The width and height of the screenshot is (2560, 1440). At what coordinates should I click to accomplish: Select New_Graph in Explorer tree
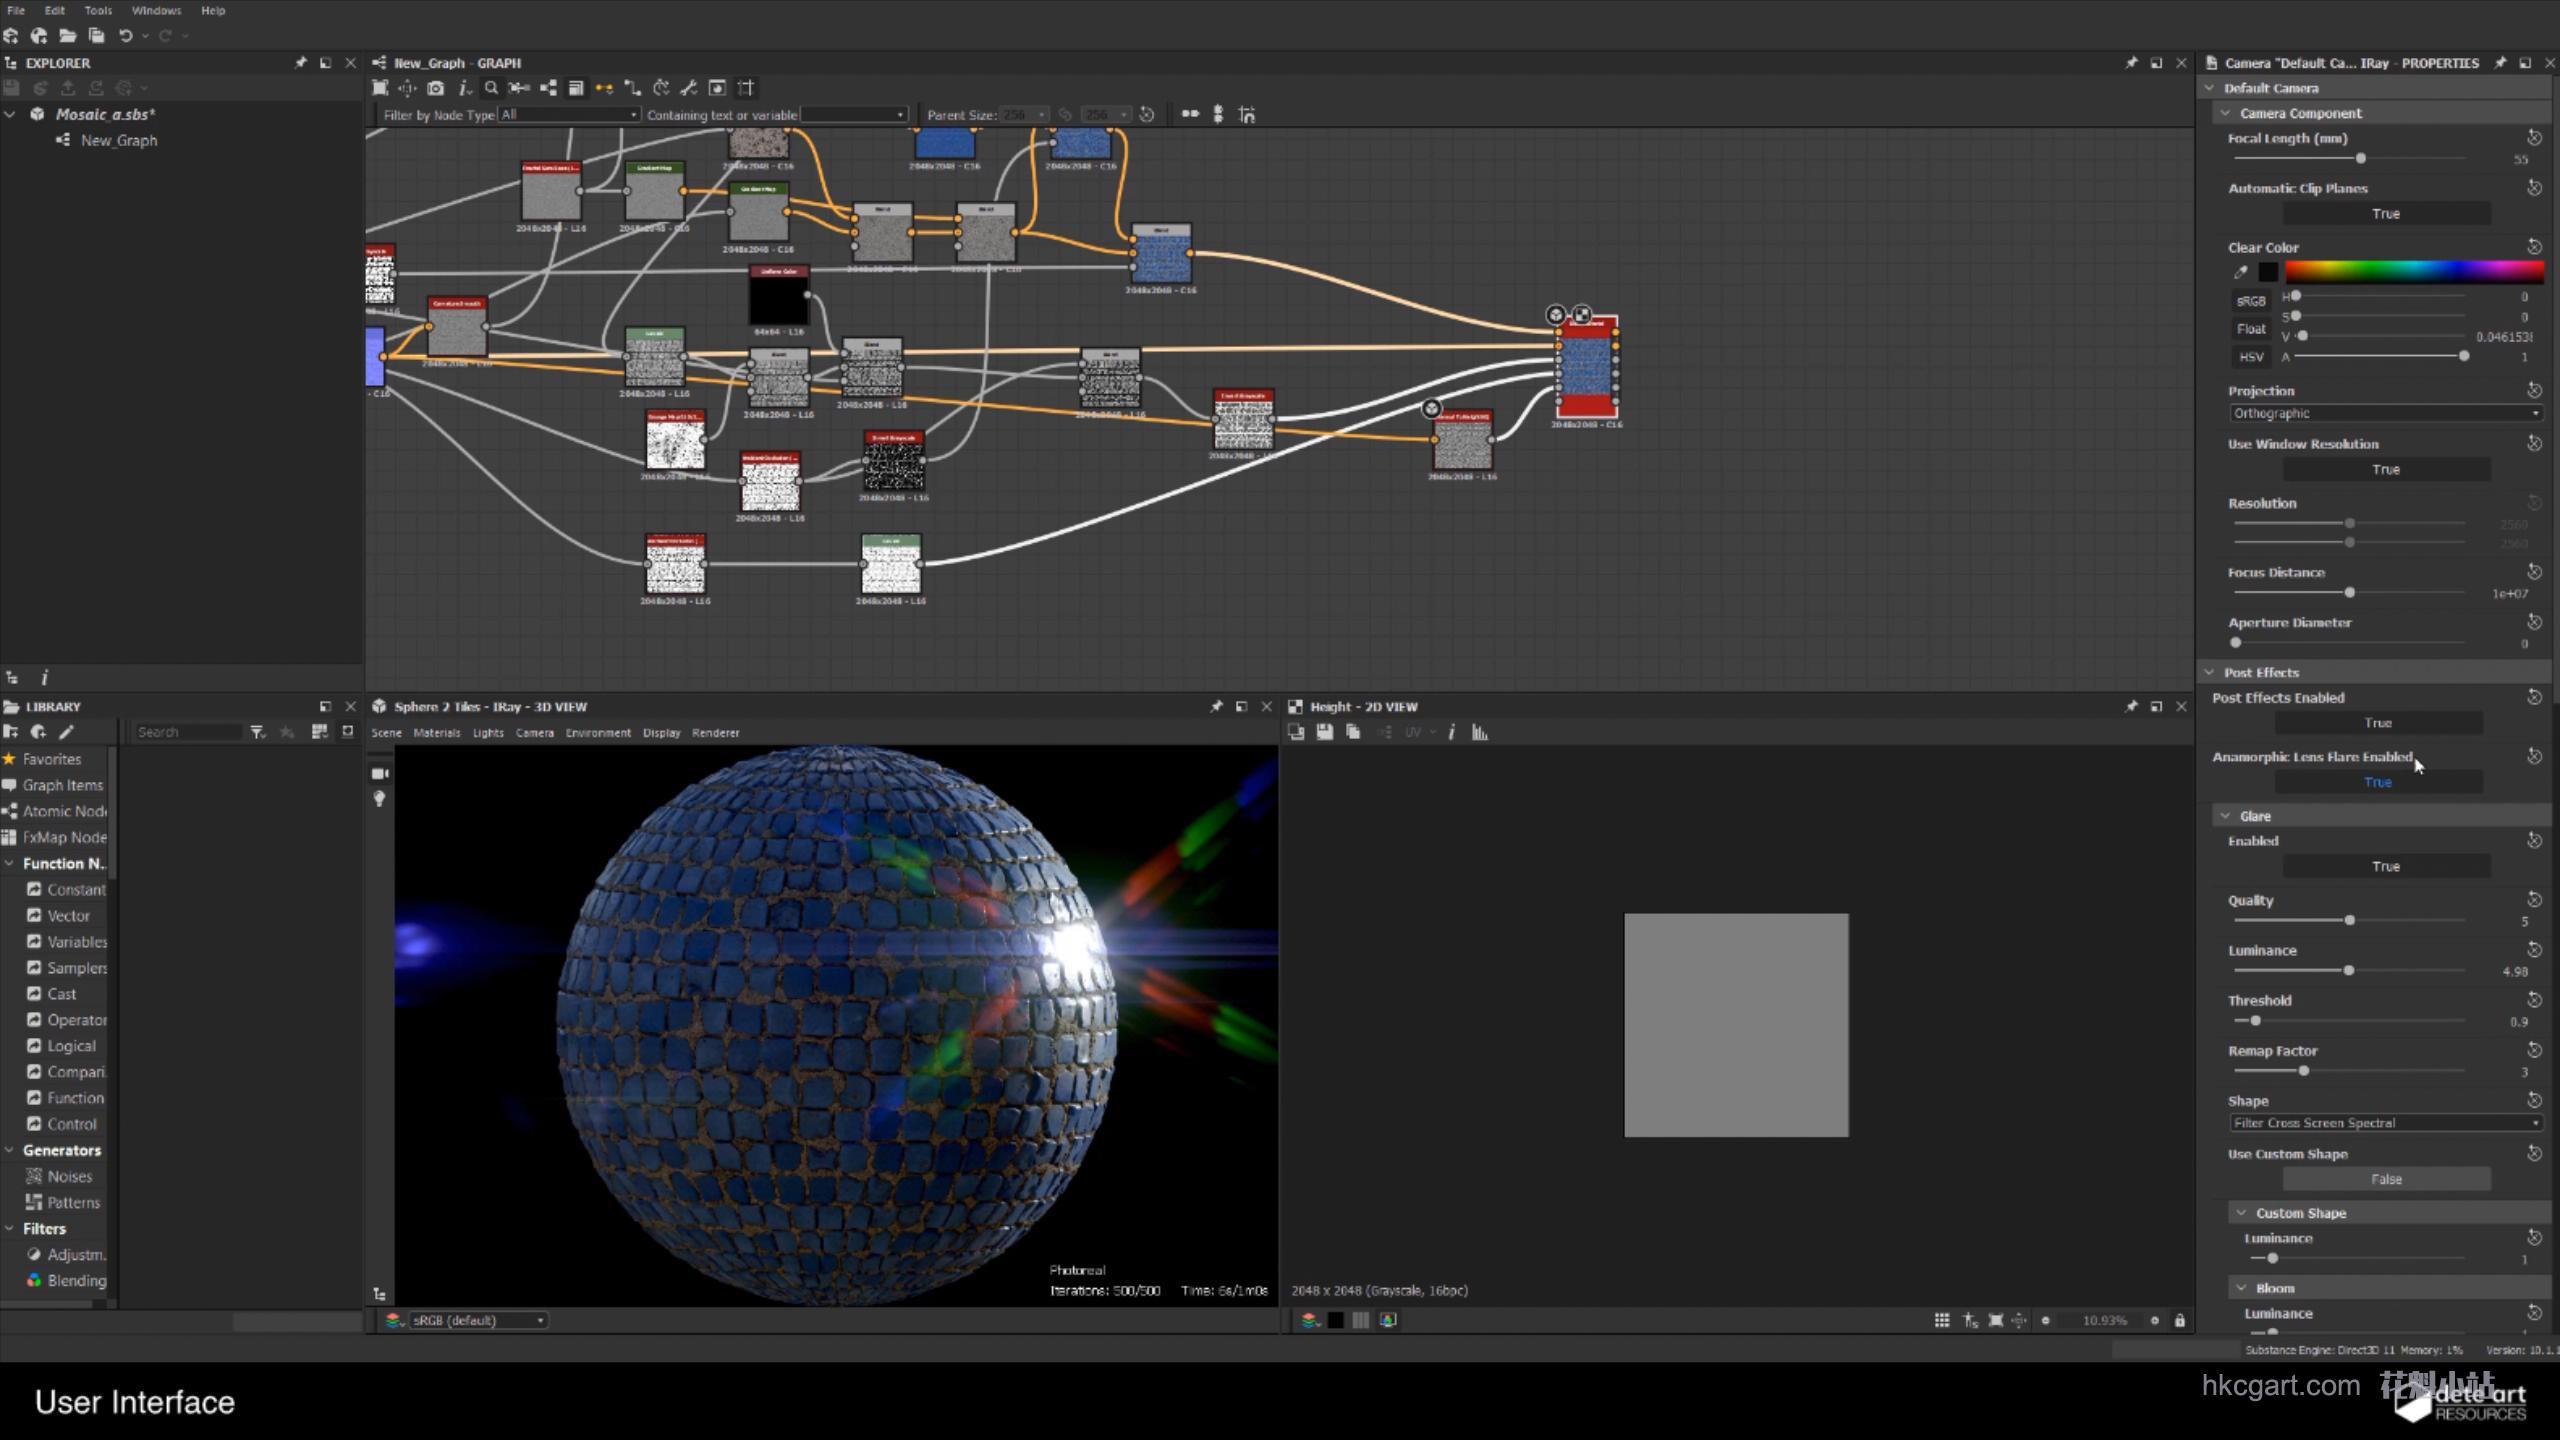click(118, 140)
